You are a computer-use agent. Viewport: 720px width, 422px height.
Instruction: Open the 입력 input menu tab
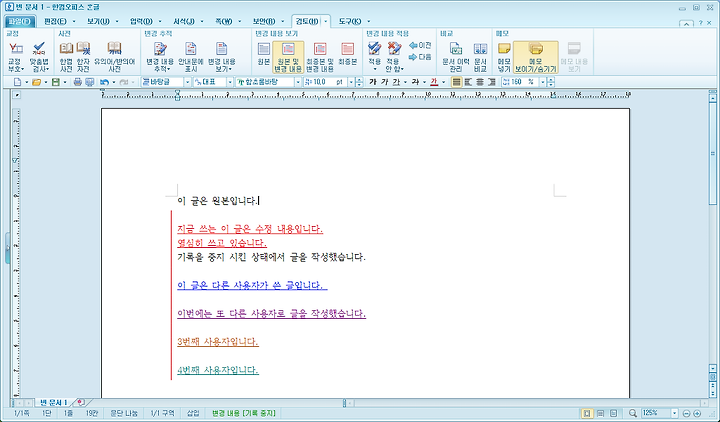tap(141, 22)
